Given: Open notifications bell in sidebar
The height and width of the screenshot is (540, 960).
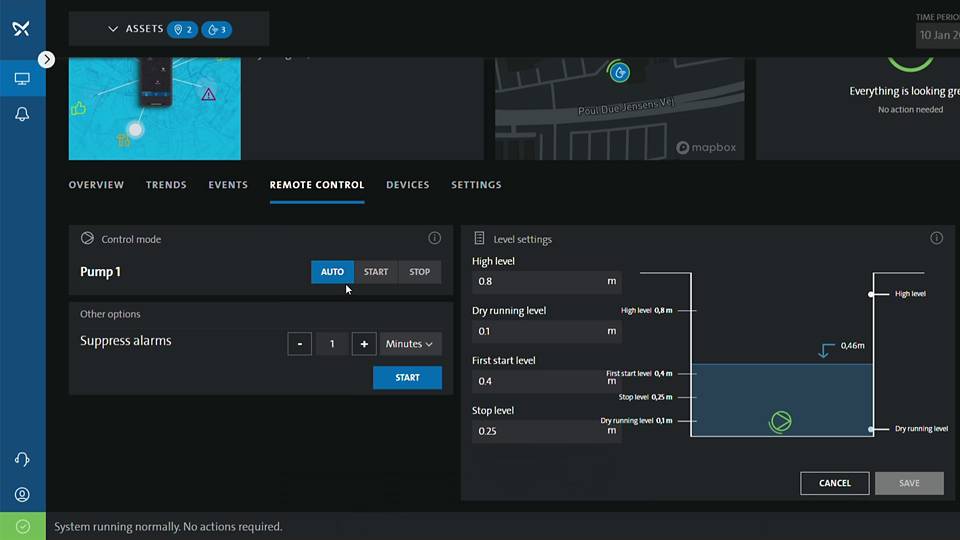Looking at the screenshot, I should [22, 114].
